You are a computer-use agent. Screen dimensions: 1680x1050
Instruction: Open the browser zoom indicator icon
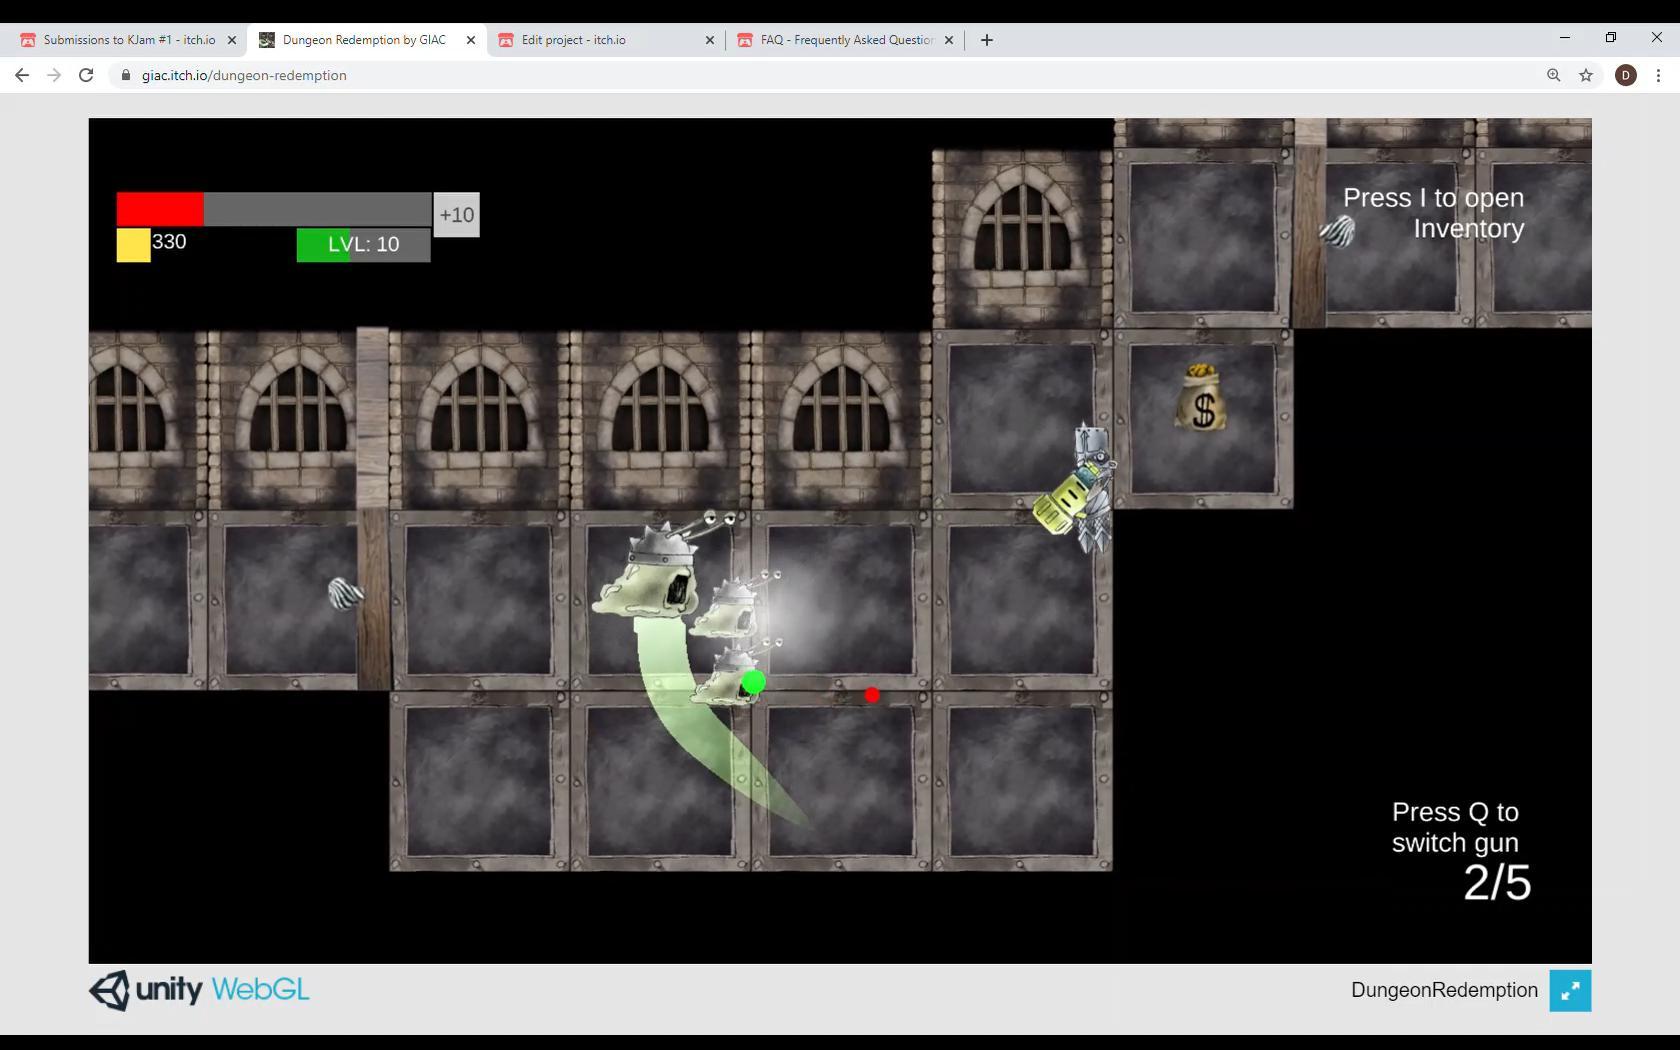[x=1553, y=75]
